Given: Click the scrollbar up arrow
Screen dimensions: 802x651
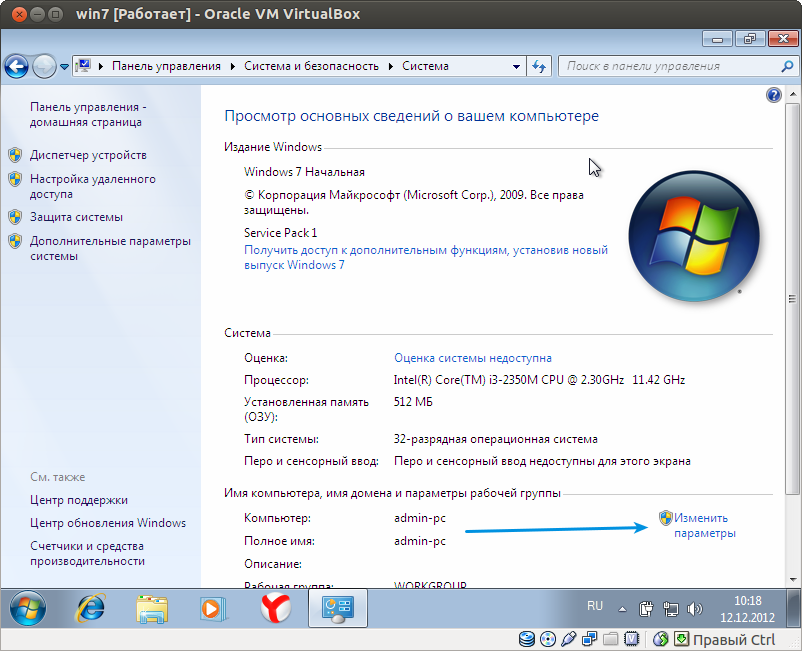Looking at the screenshot, I should click(x=792, y=94).
